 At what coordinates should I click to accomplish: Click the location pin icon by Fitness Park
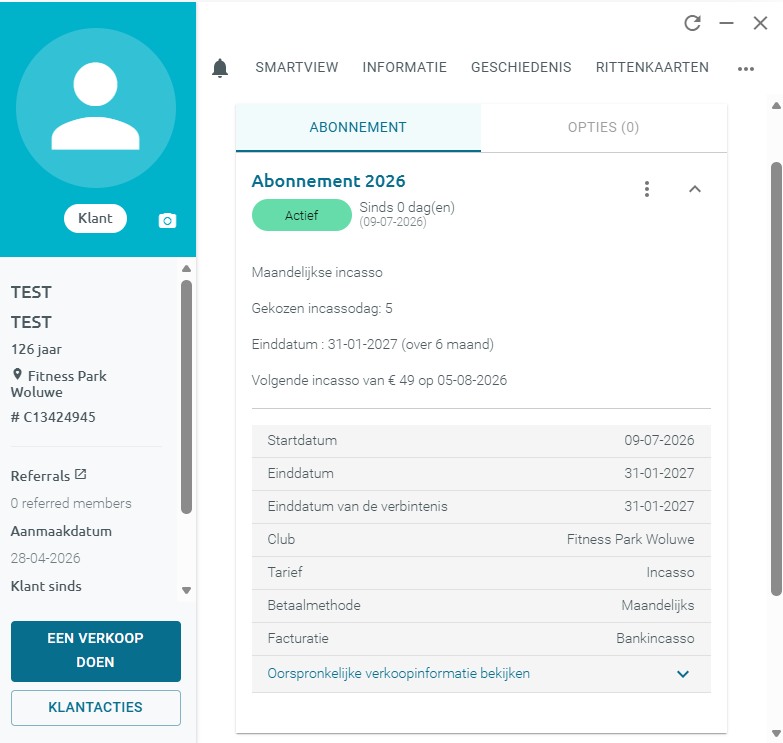click(17, 374)
